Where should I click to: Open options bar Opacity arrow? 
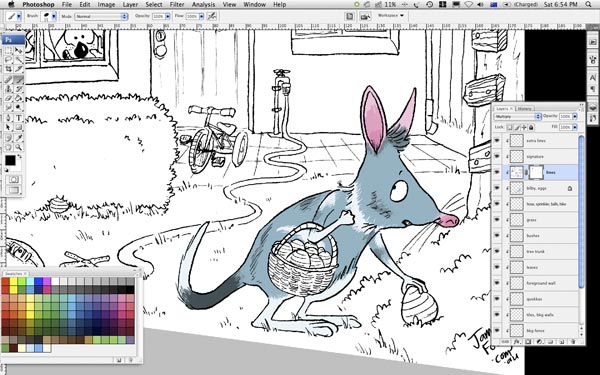pos(168,16)
